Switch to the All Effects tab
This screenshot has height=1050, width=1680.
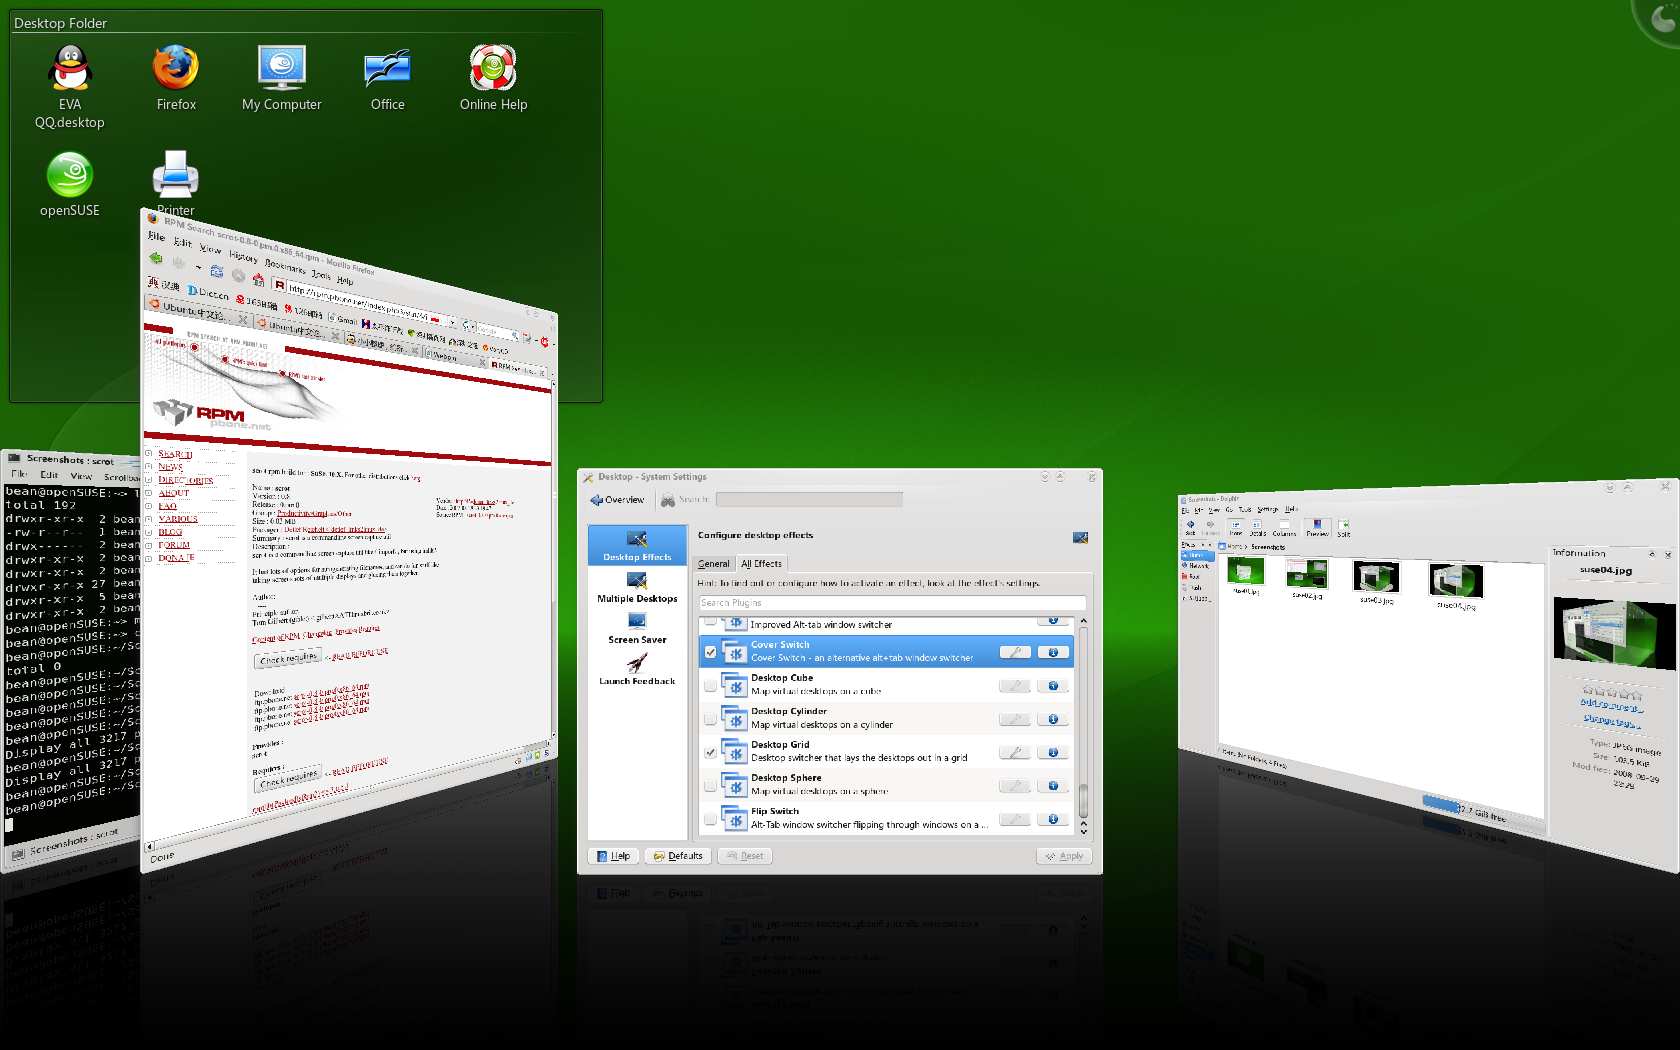(762, 564)
